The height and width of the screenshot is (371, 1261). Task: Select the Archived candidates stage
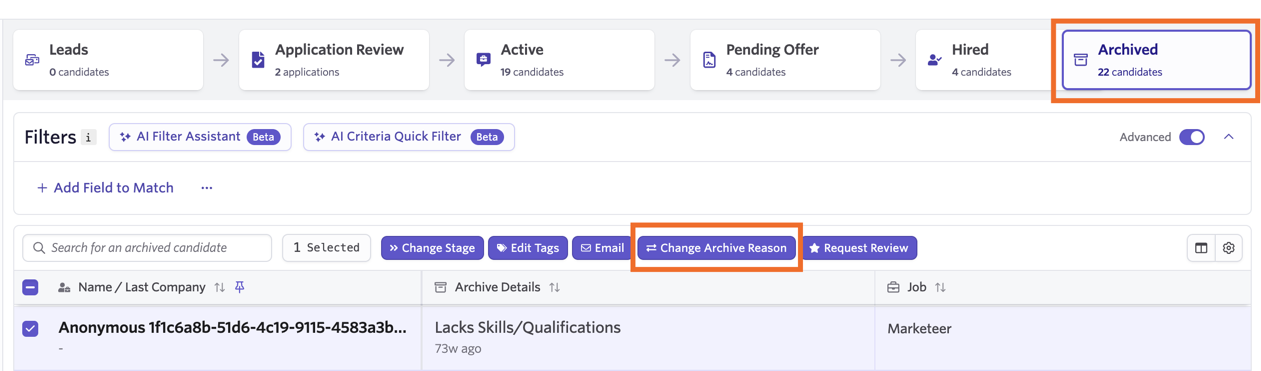click(1156, 60)
